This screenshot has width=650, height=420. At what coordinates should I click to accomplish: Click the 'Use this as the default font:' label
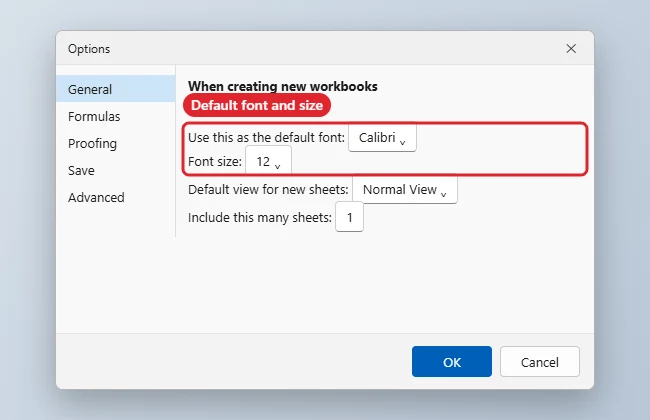266,137
